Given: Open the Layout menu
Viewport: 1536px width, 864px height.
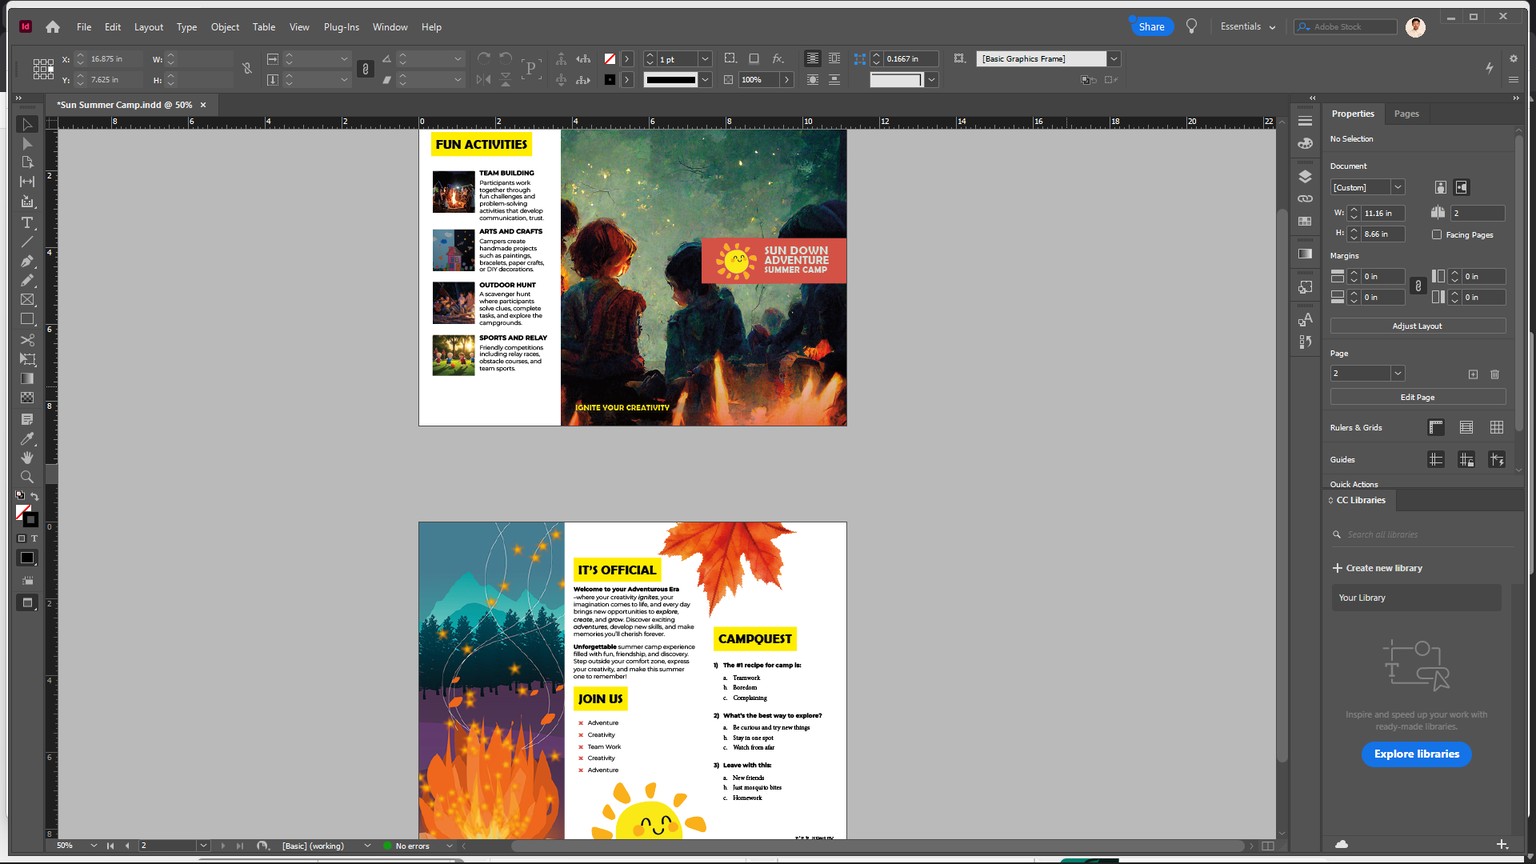Looking at the screenshot, I should tap(148, 27).
